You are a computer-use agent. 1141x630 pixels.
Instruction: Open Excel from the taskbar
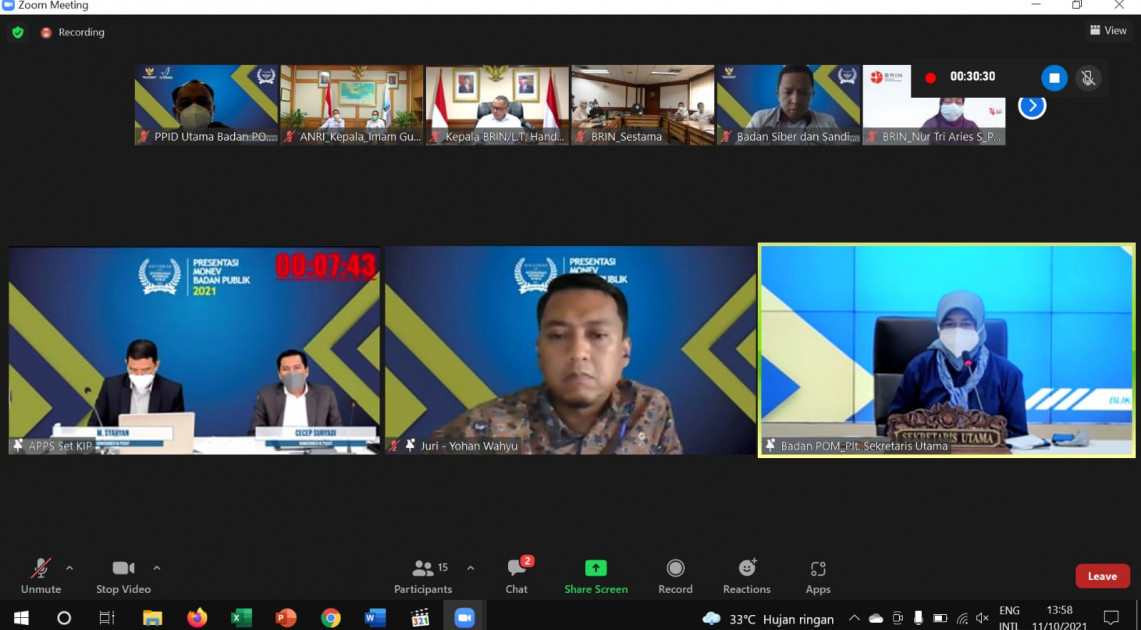point(242,618)
